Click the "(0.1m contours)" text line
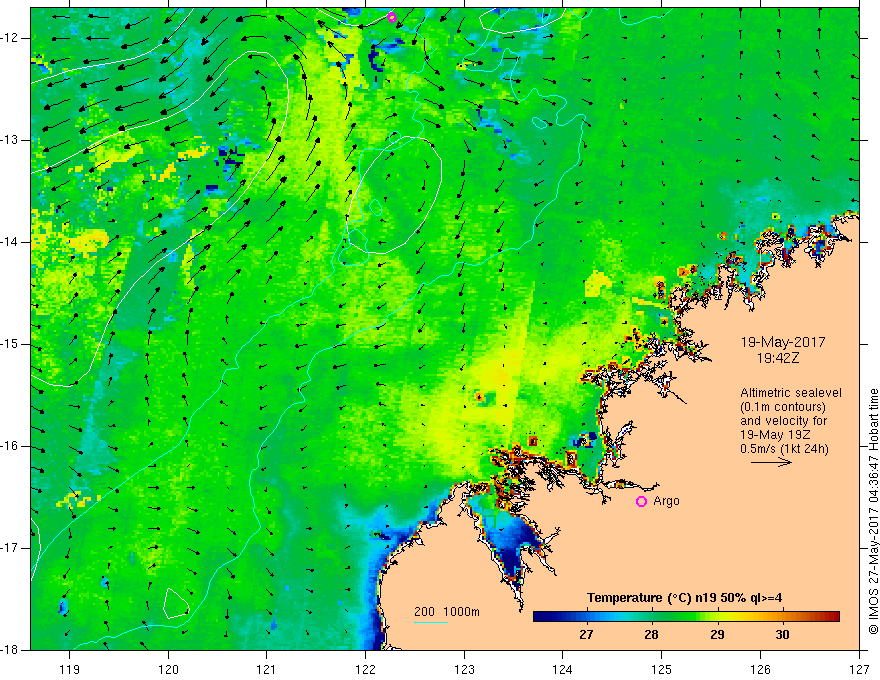Viewport: 880px width, 680px height. click(783, 407)
